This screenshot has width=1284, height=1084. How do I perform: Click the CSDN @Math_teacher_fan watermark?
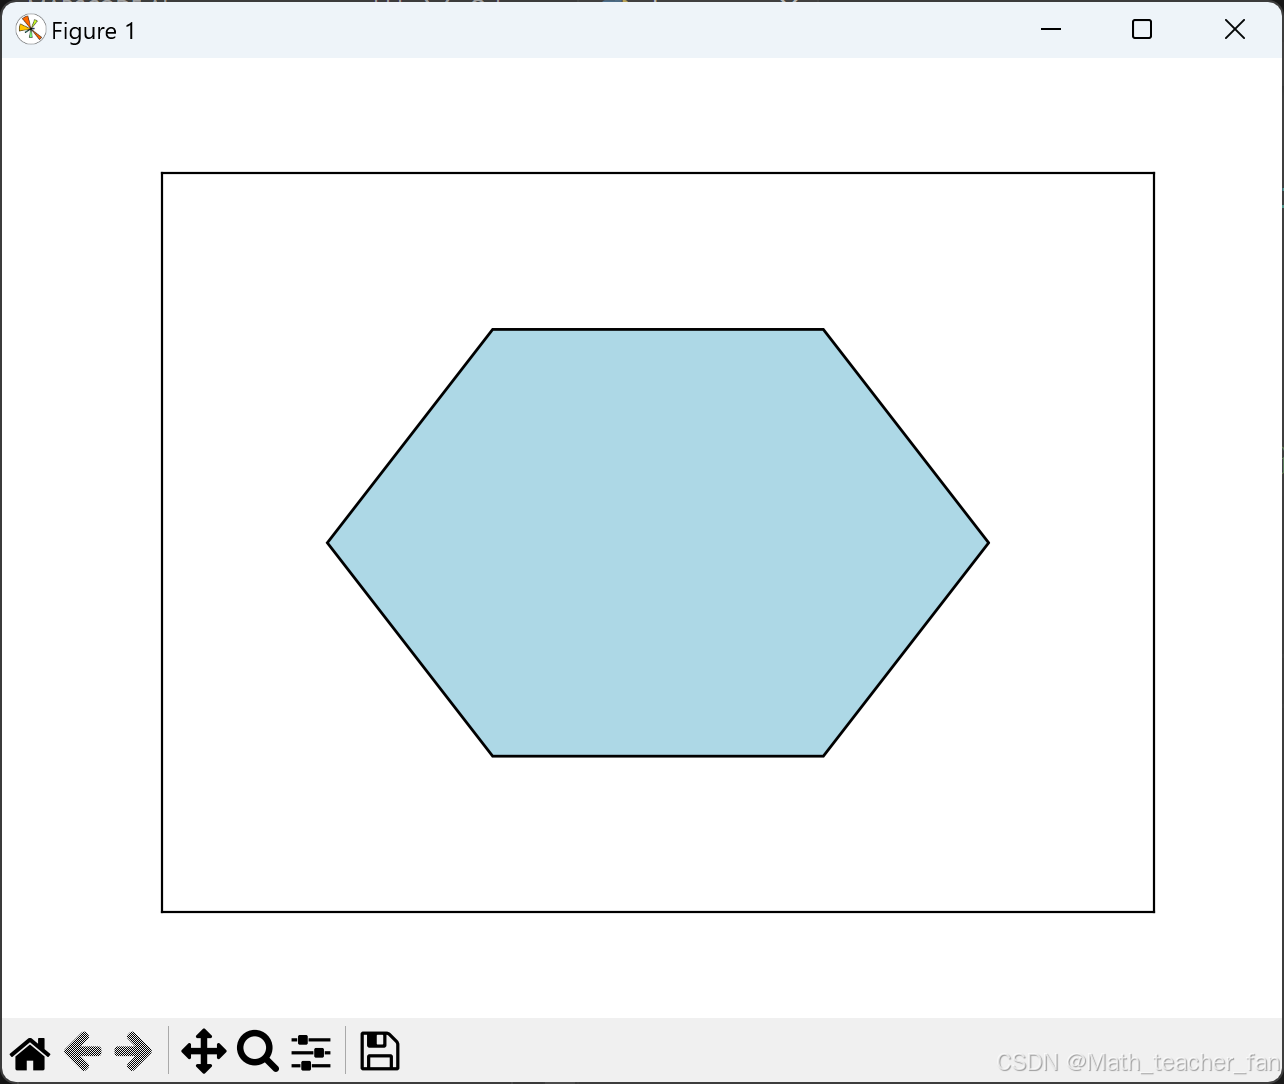click(1140, 1063)
